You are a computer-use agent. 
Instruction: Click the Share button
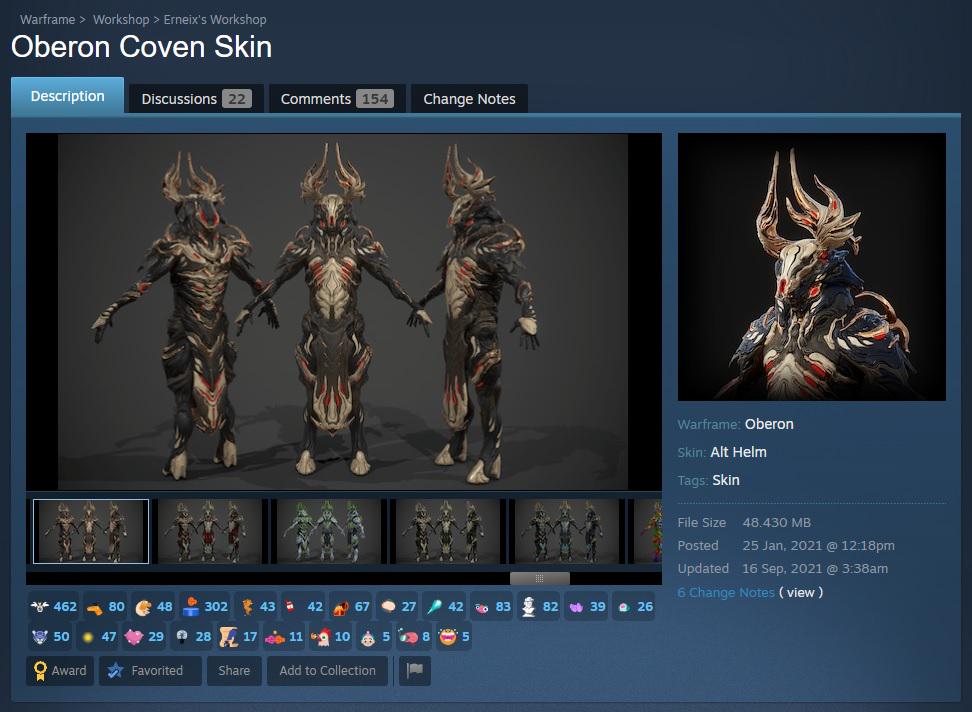(x=234, y=670)
